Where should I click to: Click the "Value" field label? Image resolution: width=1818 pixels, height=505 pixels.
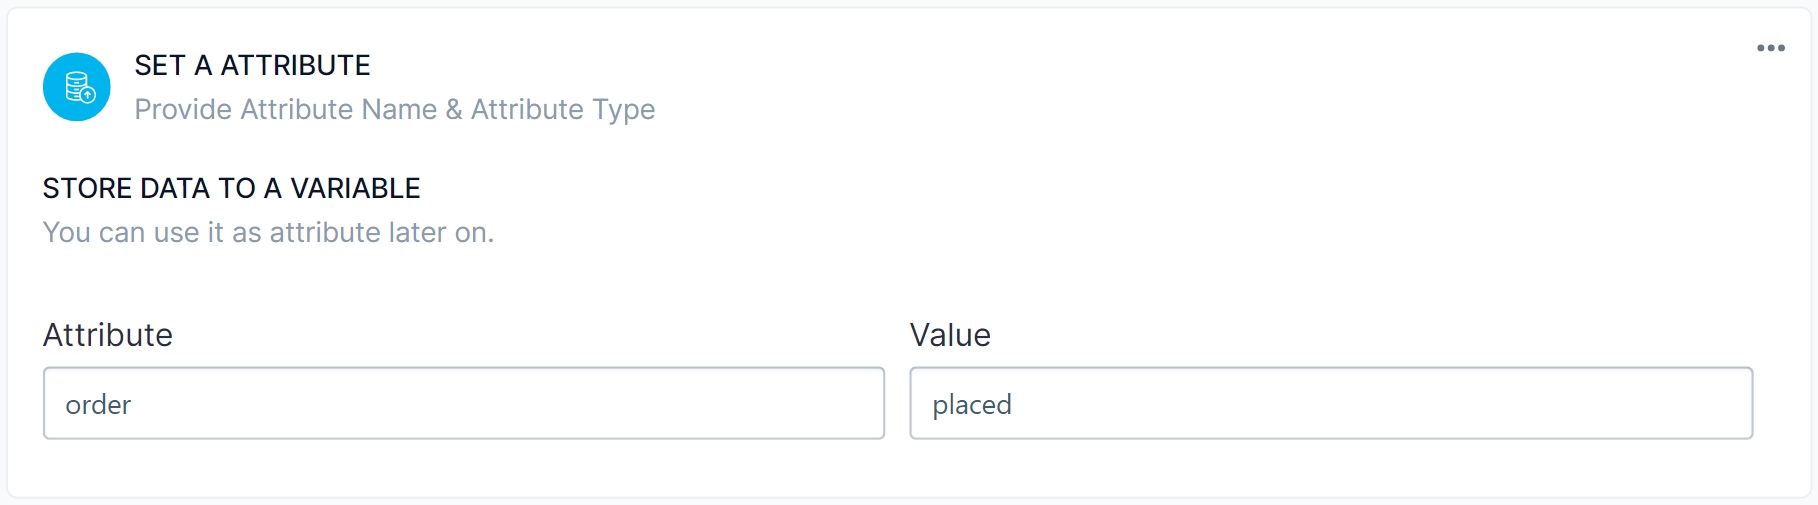coord(950,335)
